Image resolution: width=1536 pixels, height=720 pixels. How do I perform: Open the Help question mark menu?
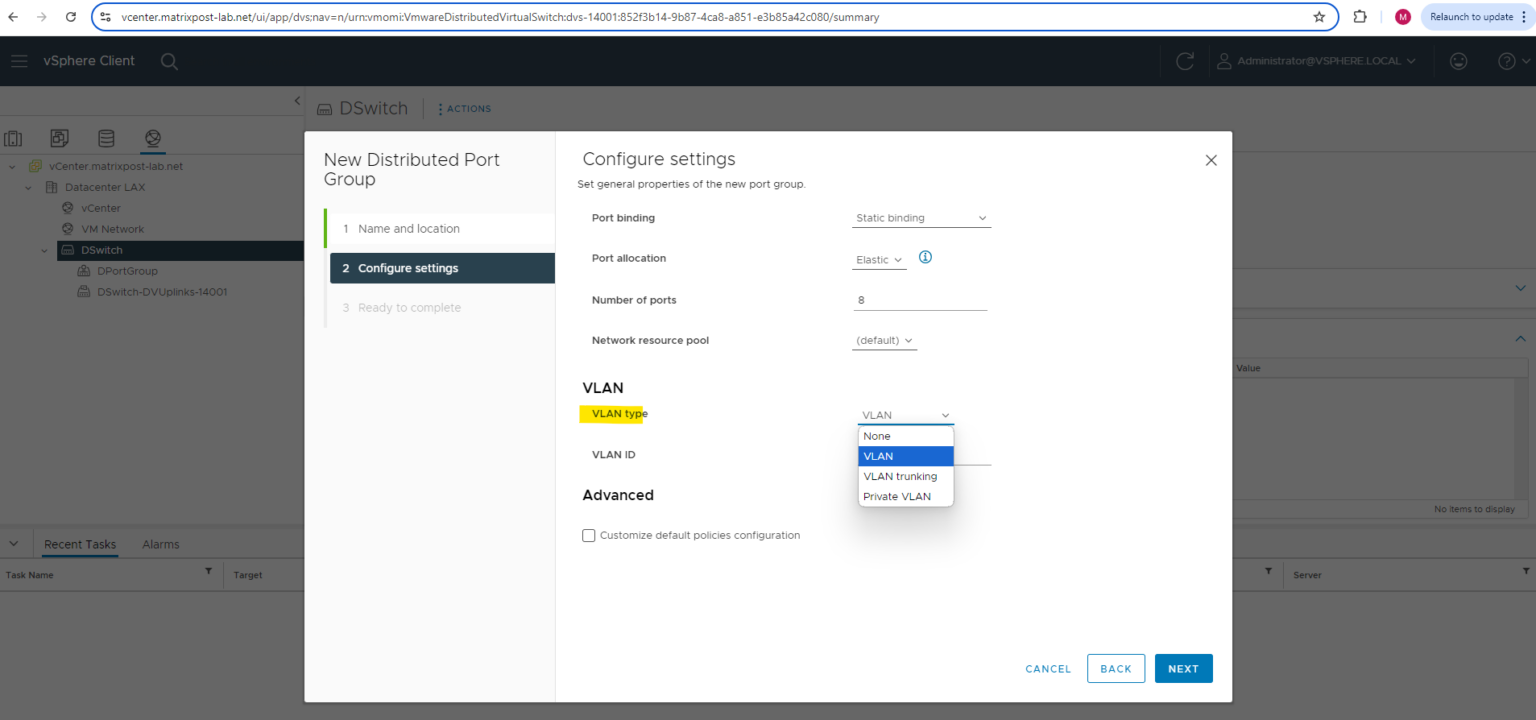pos(1505,61)
